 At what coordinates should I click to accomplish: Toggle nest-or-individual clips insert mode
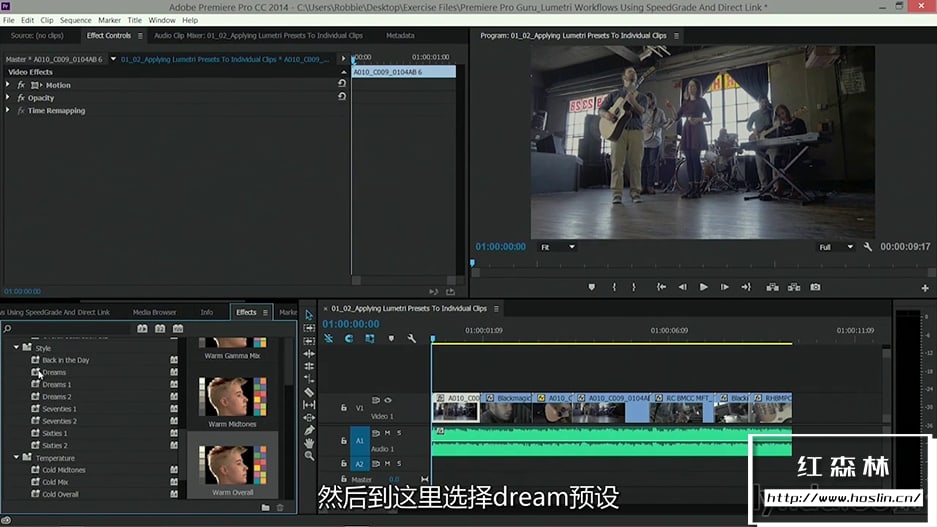tap(329, 338)
